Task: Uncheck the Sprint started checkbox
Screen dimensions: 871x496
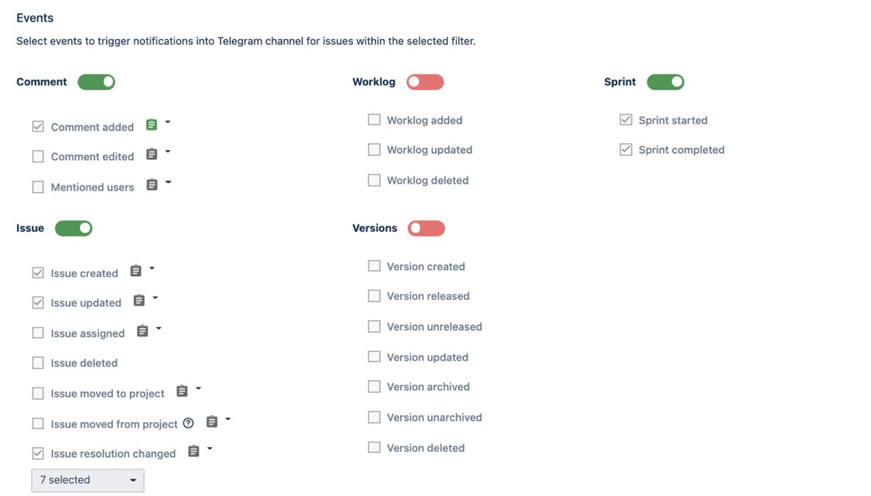Action: coord(626,120)
